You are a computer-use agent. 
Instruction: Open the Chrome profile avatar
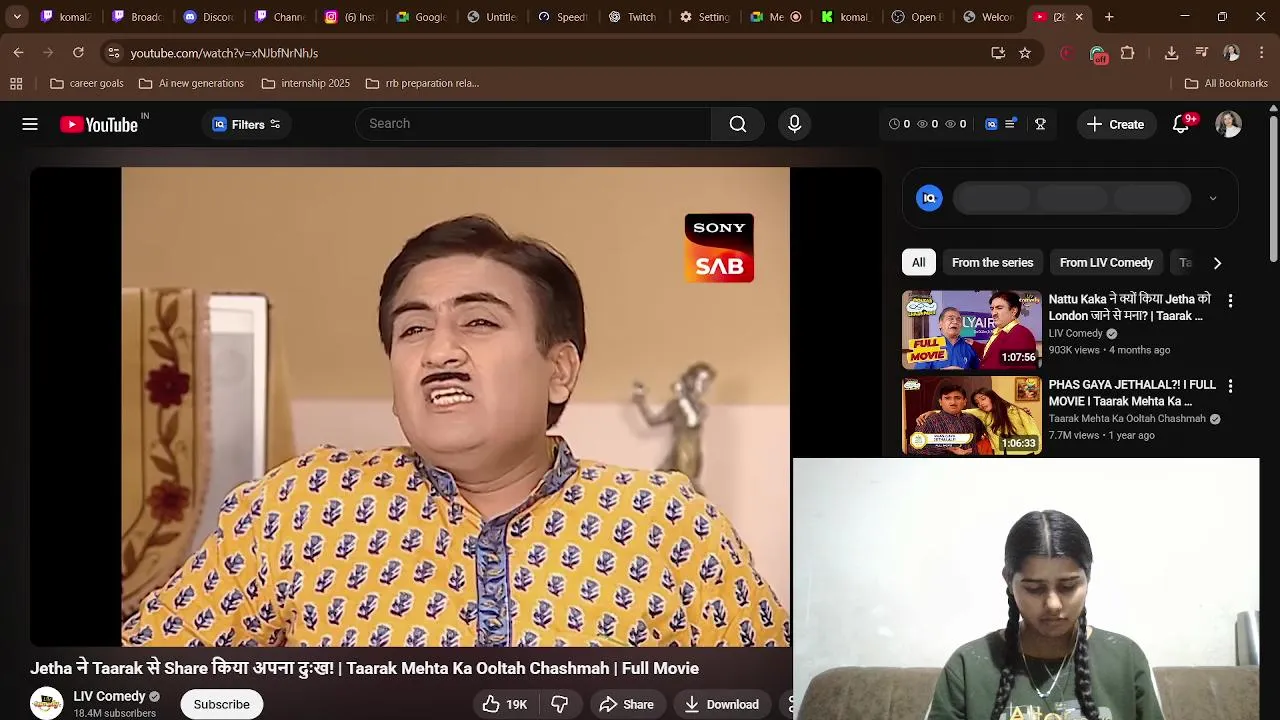tap(1231, 53)
